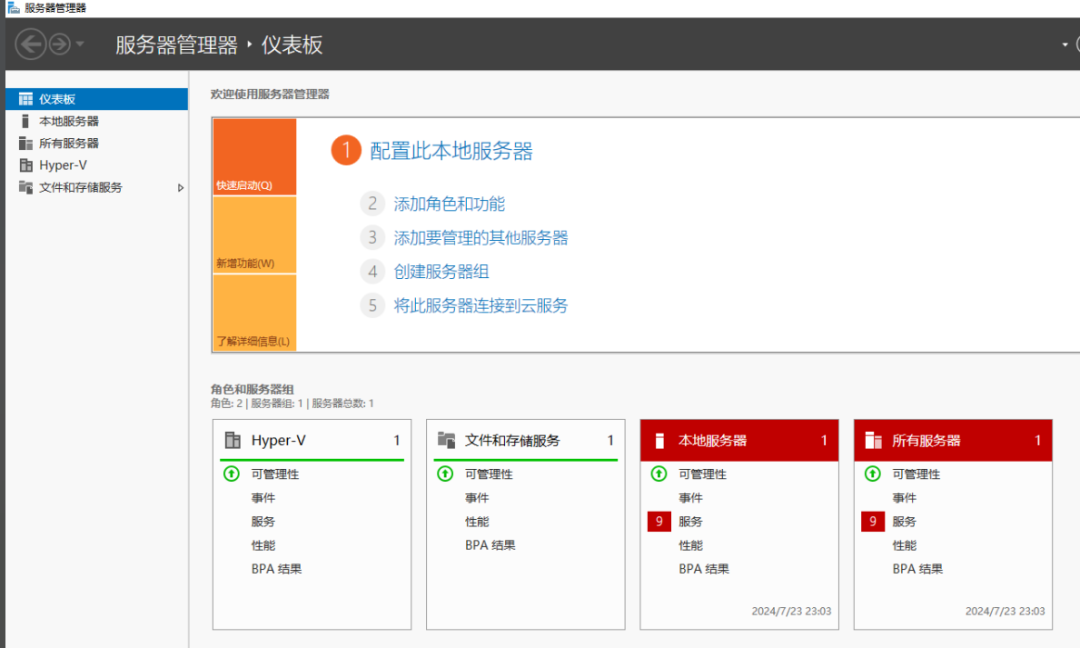Click the 仪表板 grid icon in sidebar
The height and width of the screenshot is (648, 1080).
[x=25, y=99]
